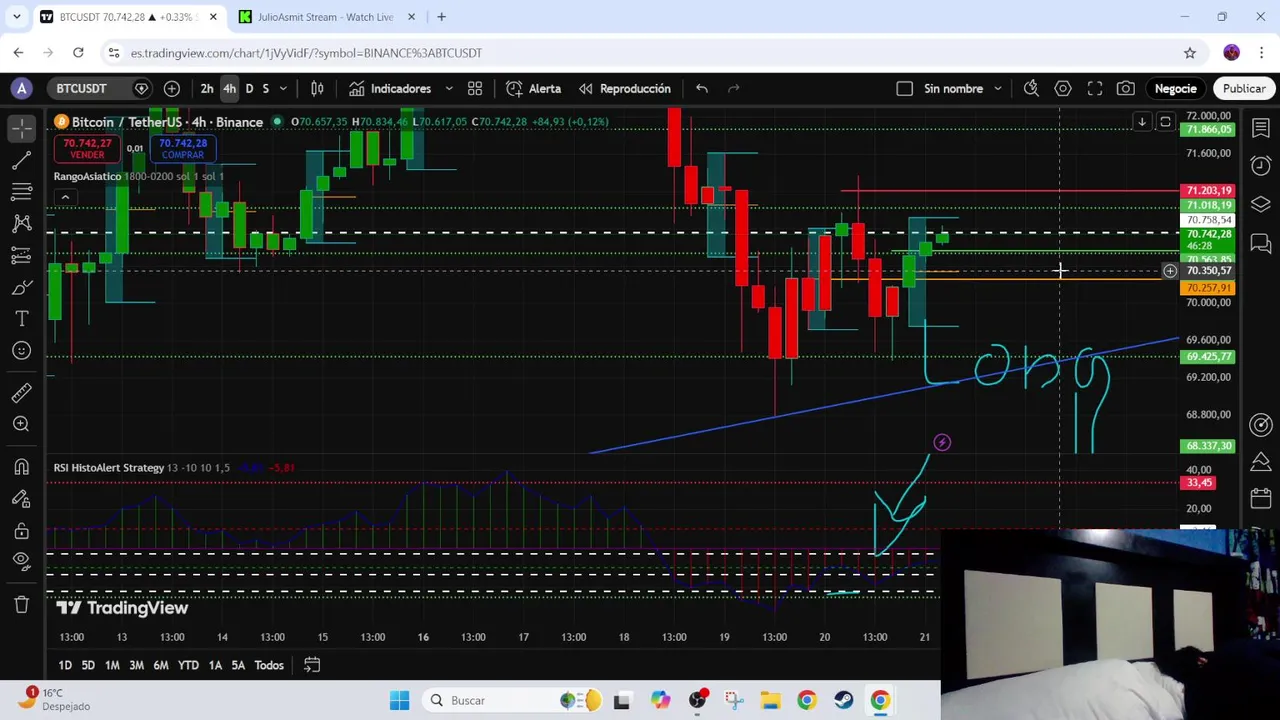Select the brush drawing tool
This screenshot has height=720, width=1280.
[x=21, y=288]
